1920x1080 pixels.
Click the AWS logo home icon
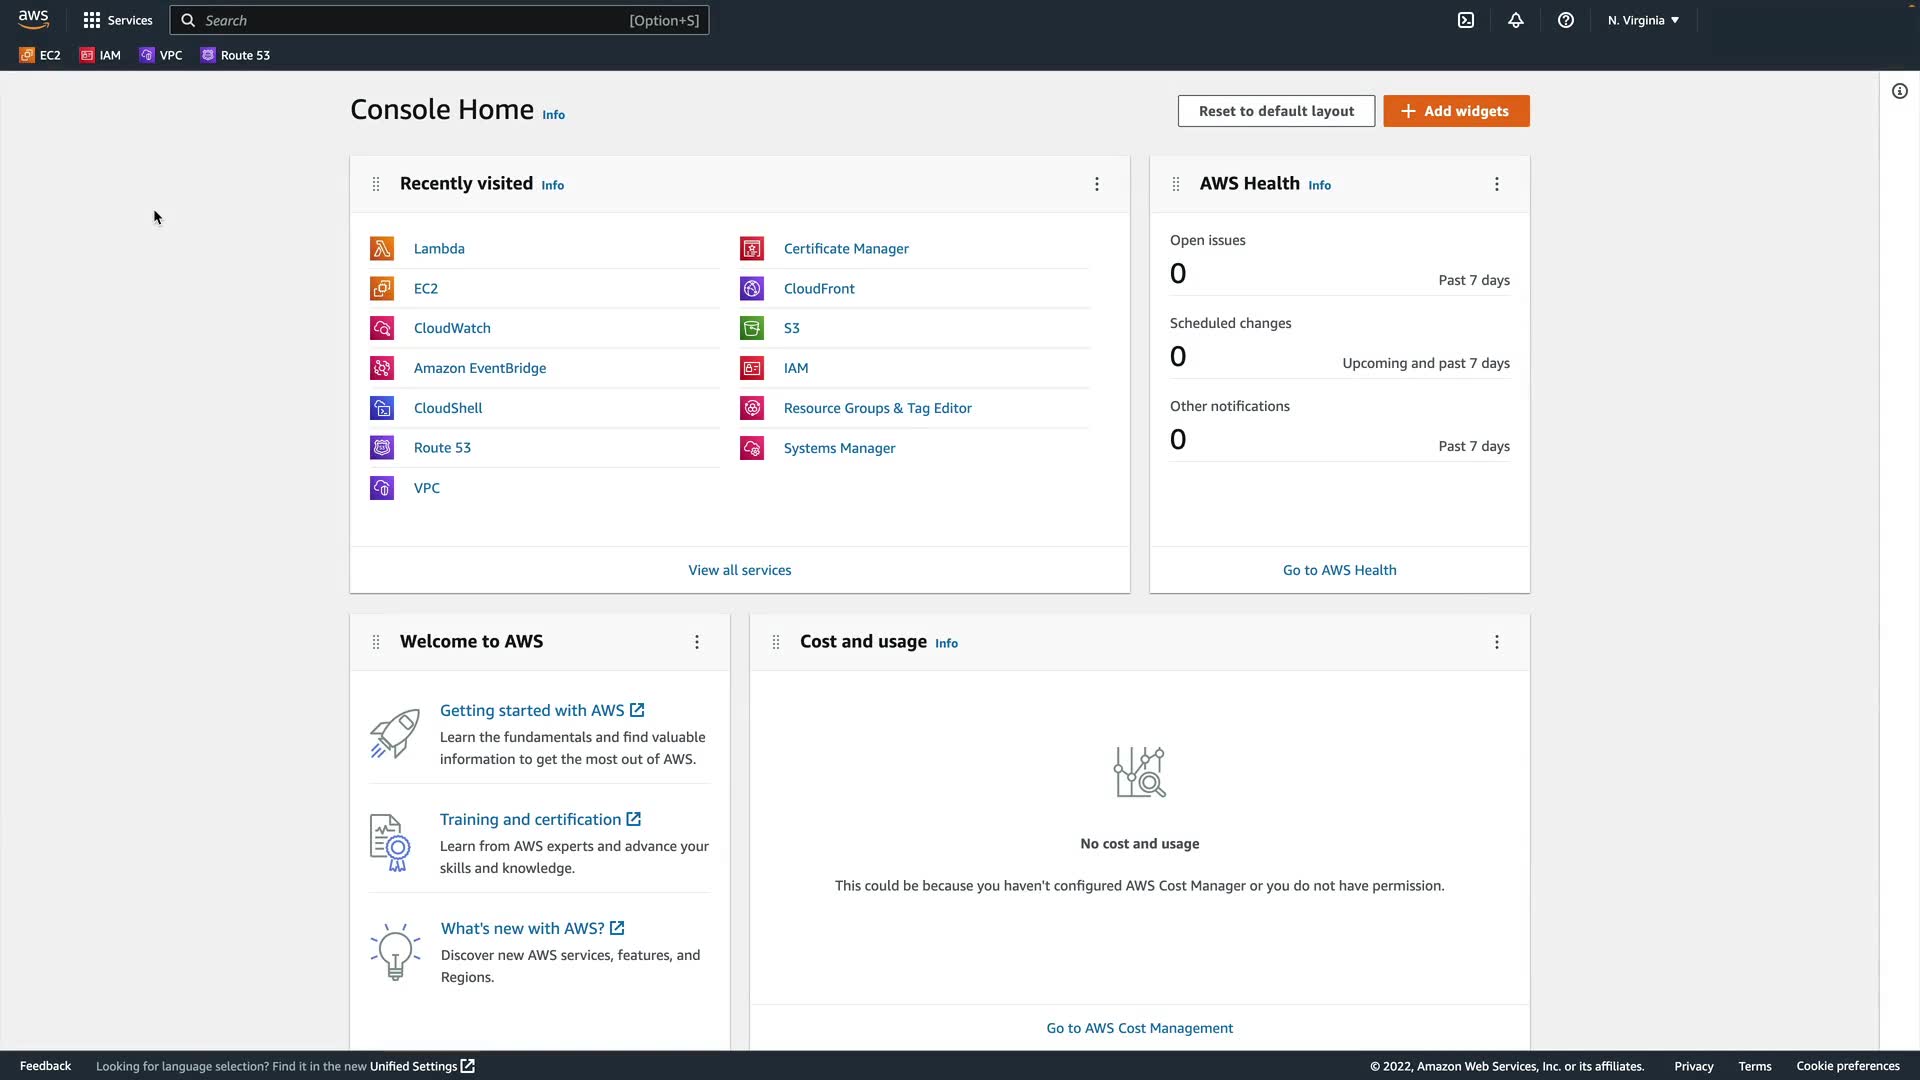pyautogui.click(x=33, y=20)
